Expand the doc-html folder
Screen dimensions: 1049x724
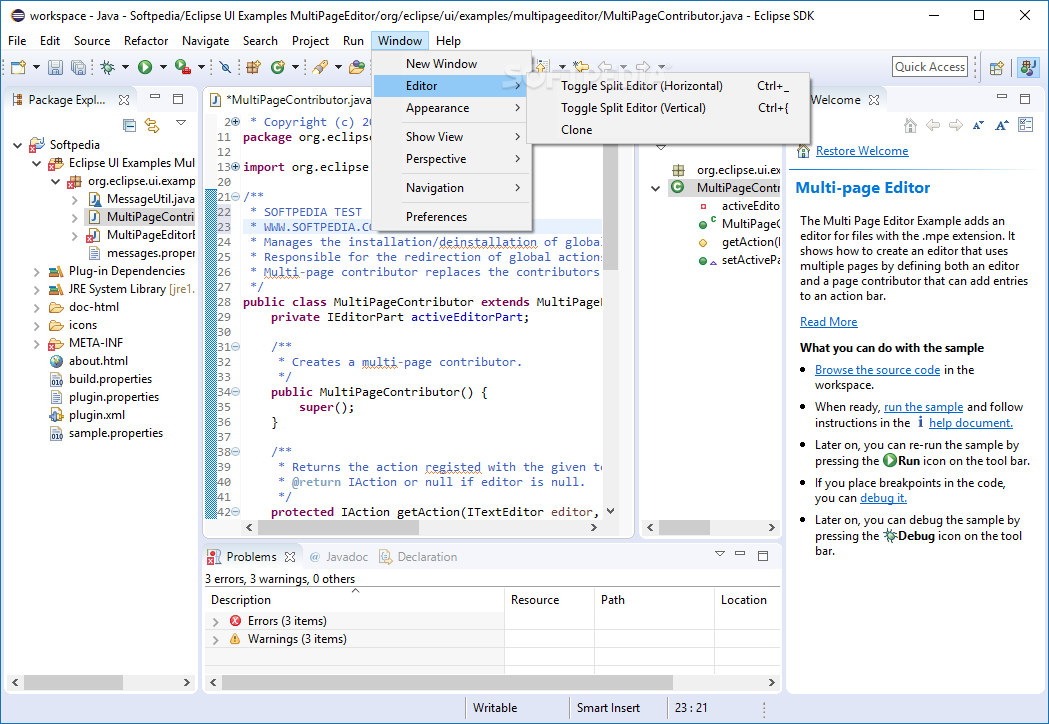tap(37, 308)
